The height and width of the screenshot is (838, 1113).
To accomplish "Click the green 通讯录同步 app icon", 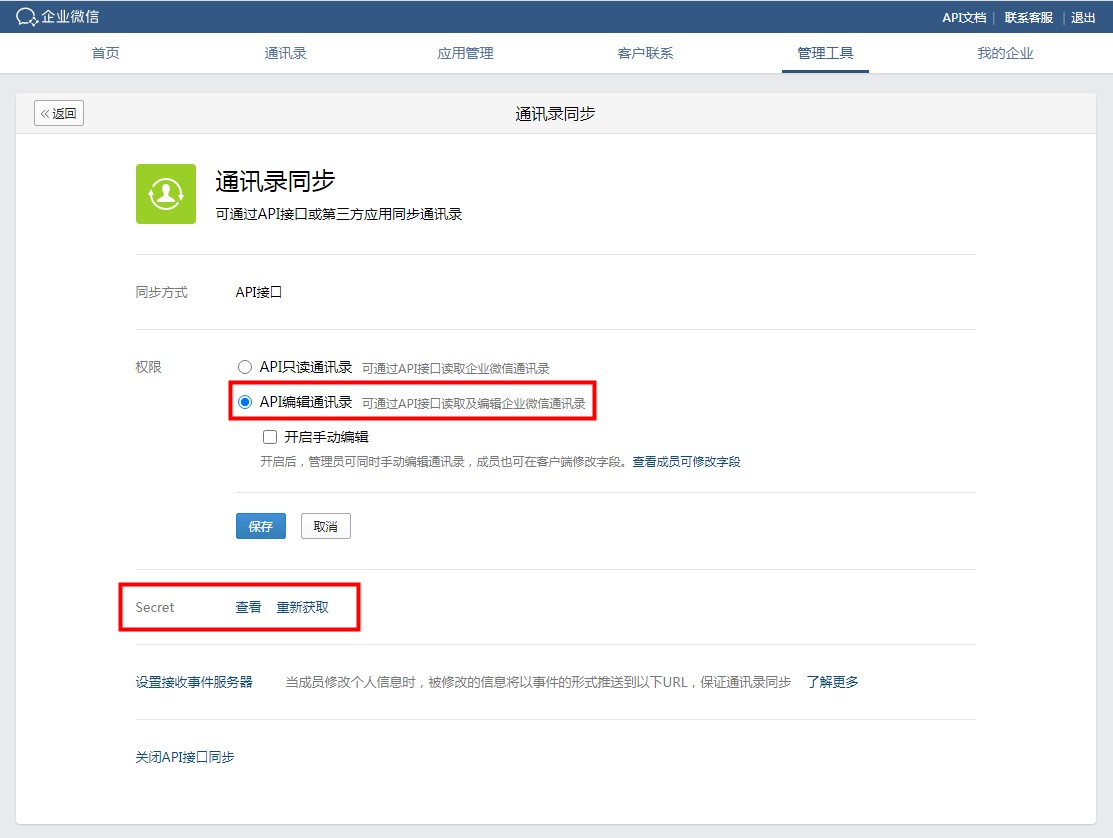I will click(x=166, y=194).
